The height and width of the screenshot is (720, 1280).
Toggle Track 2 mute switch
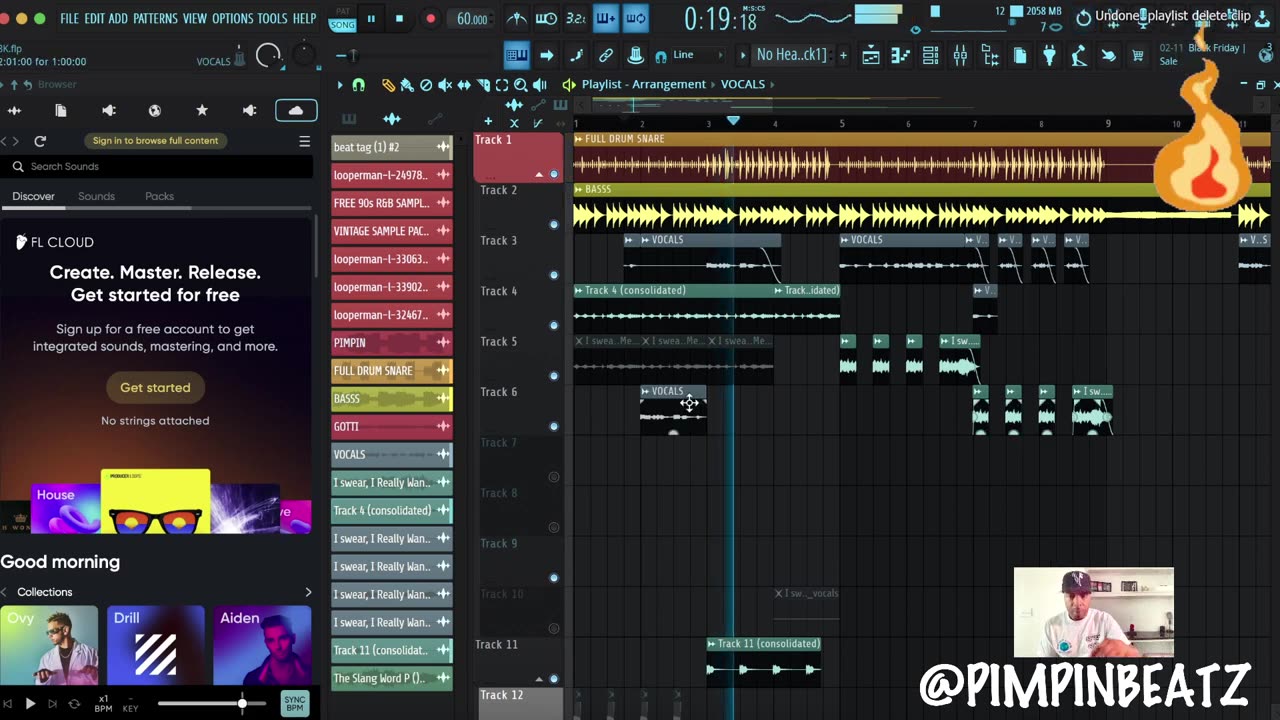pyautogui.click(x=554, y=225)
